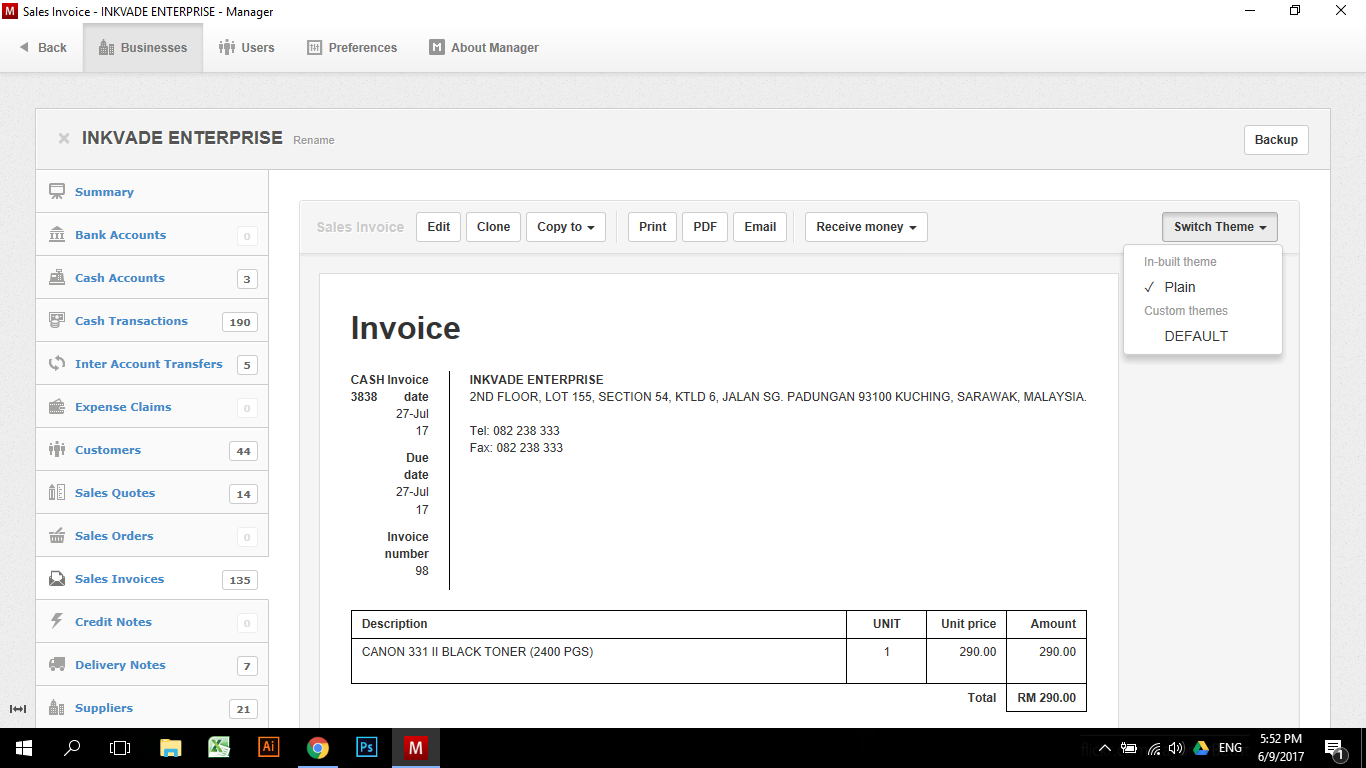
Task: Open Excel from the taskbar
Action: tap(220, 748)
